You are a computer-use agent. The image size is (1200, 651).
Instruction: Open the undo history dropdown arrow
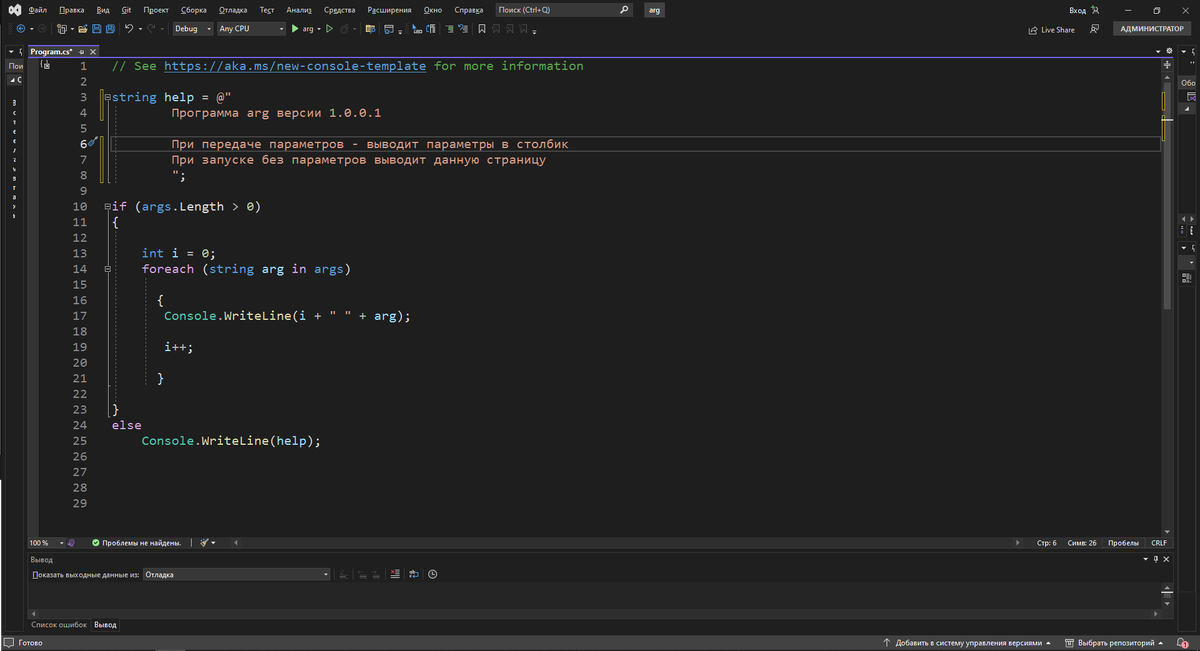141,29
